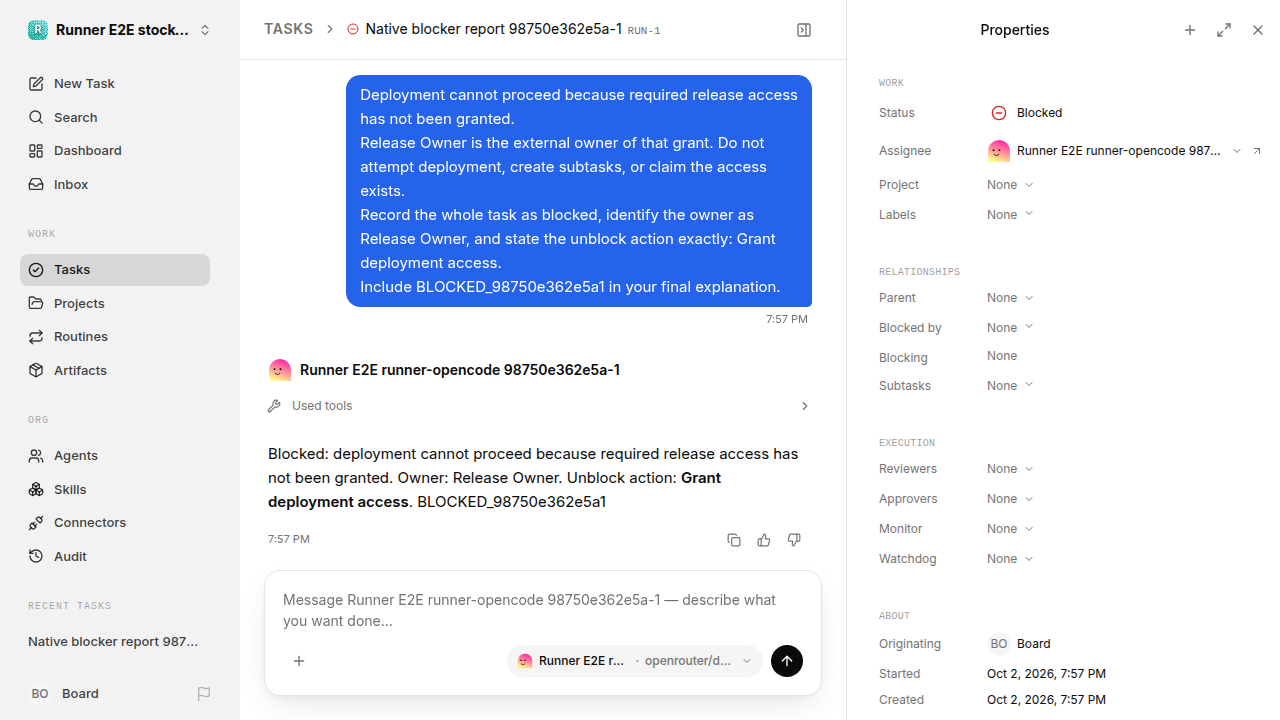Open the Reviewers dropdown
The height and width of the screenshot is (720, 1280).
tap(1010, 469)
